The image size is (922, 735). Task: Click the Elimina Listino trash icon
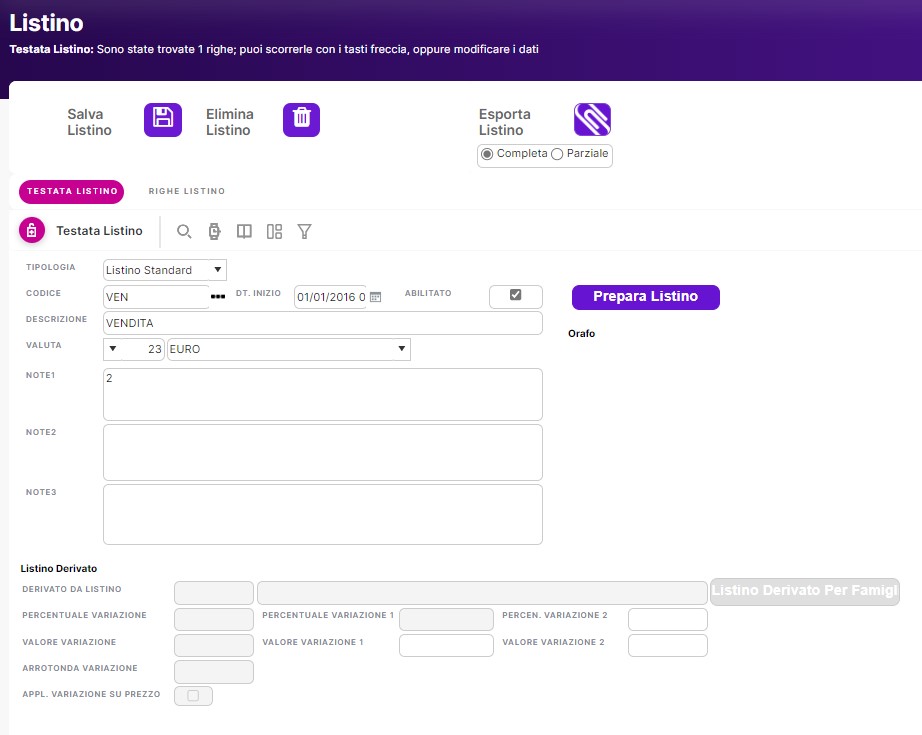301,120
